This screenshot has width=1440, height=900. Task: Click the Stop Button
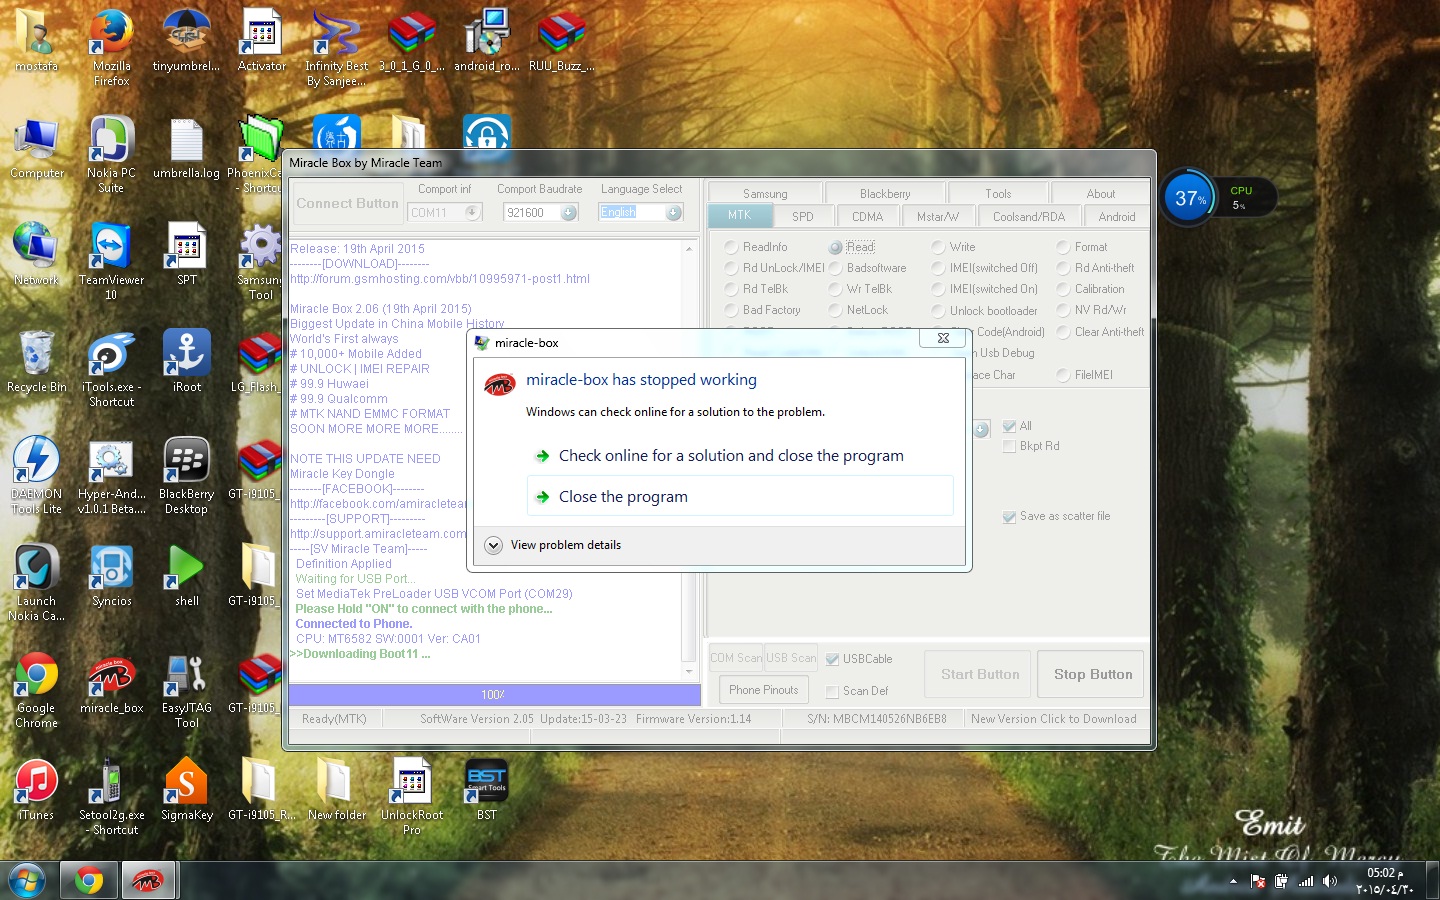click(x=1093, y=674)
